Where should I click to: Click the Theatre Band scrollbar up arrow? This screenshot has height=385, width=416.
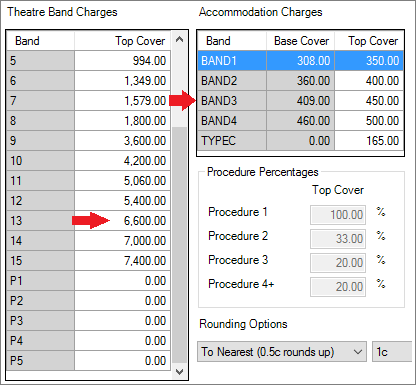179,40
